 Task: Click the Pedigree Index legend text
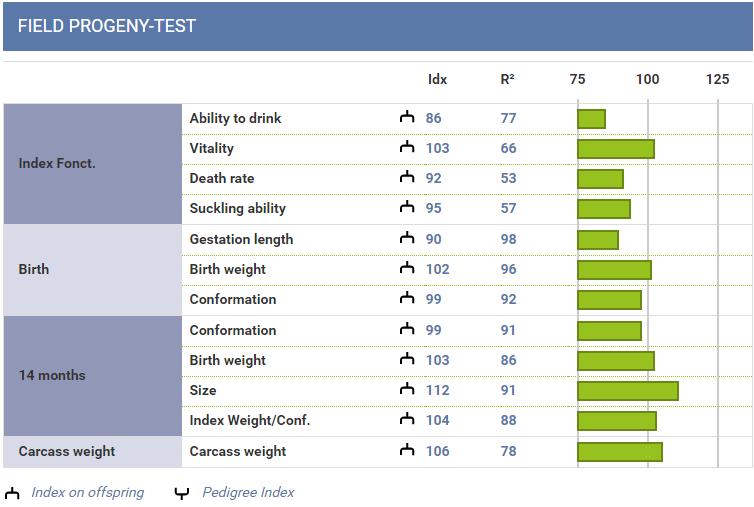click(248, 492)
